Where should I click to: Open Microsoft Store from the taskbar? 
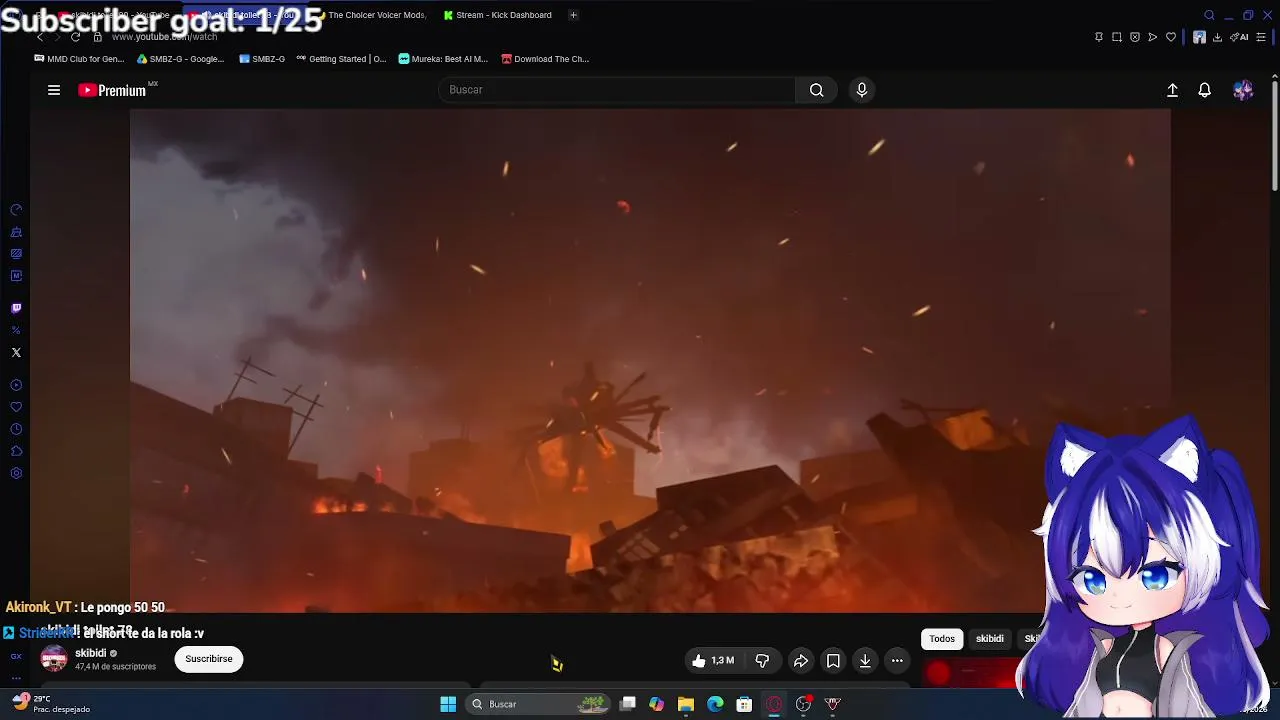[x=744, y=704]
